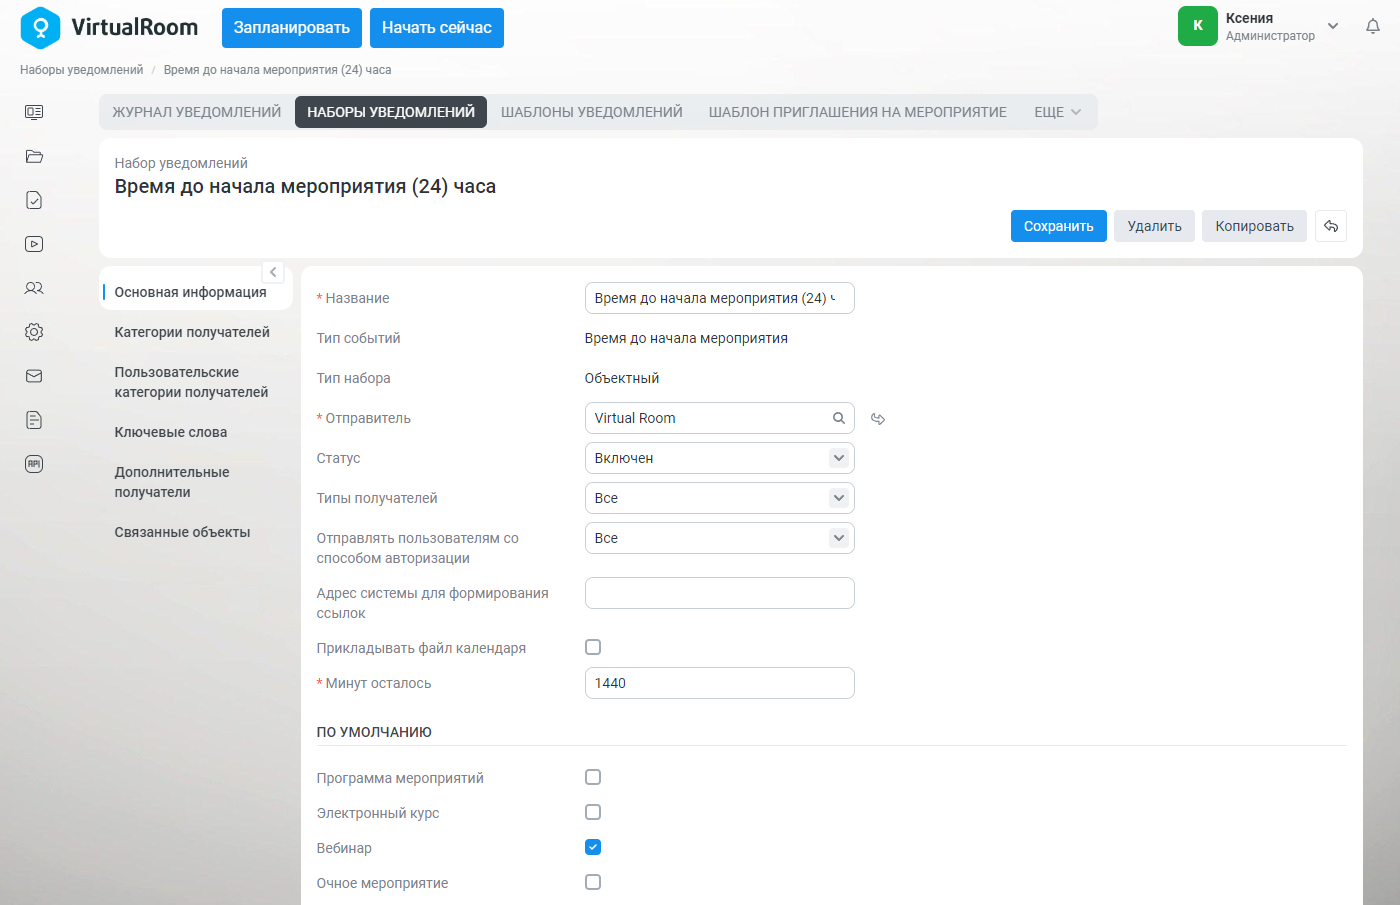Switch to Шаблоны уведомлений tab
The image size is (1400, 905).
click(x=592, y=112)
